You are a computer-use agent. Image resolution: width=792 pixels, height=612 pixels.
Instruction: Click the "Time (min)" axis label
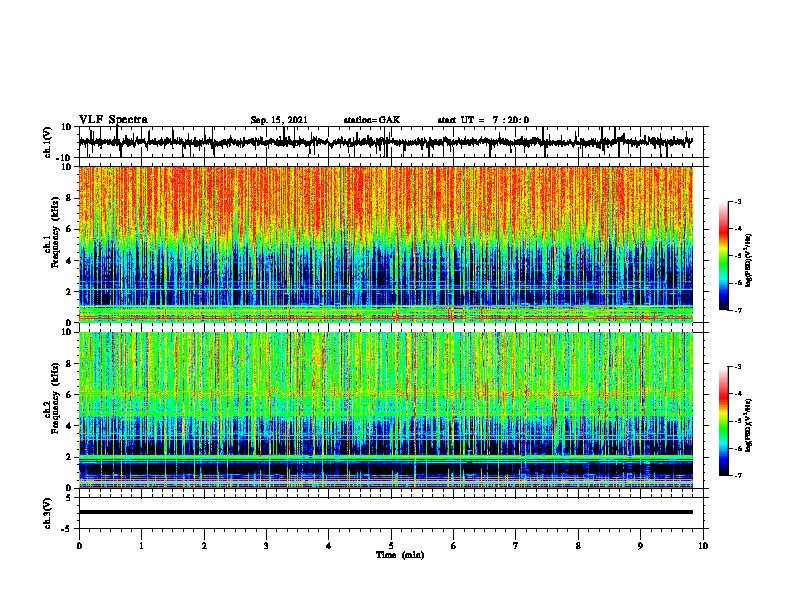400,555
